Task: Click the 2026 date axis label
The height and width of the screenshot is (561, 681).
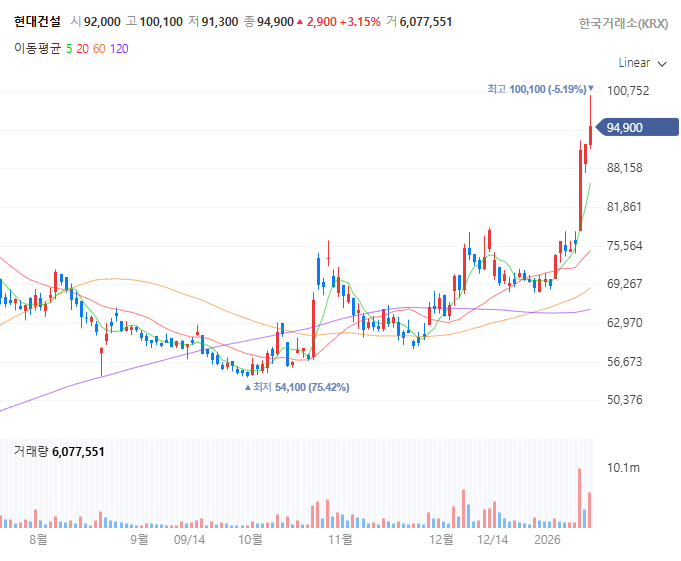Action: [x=547, y=540]
